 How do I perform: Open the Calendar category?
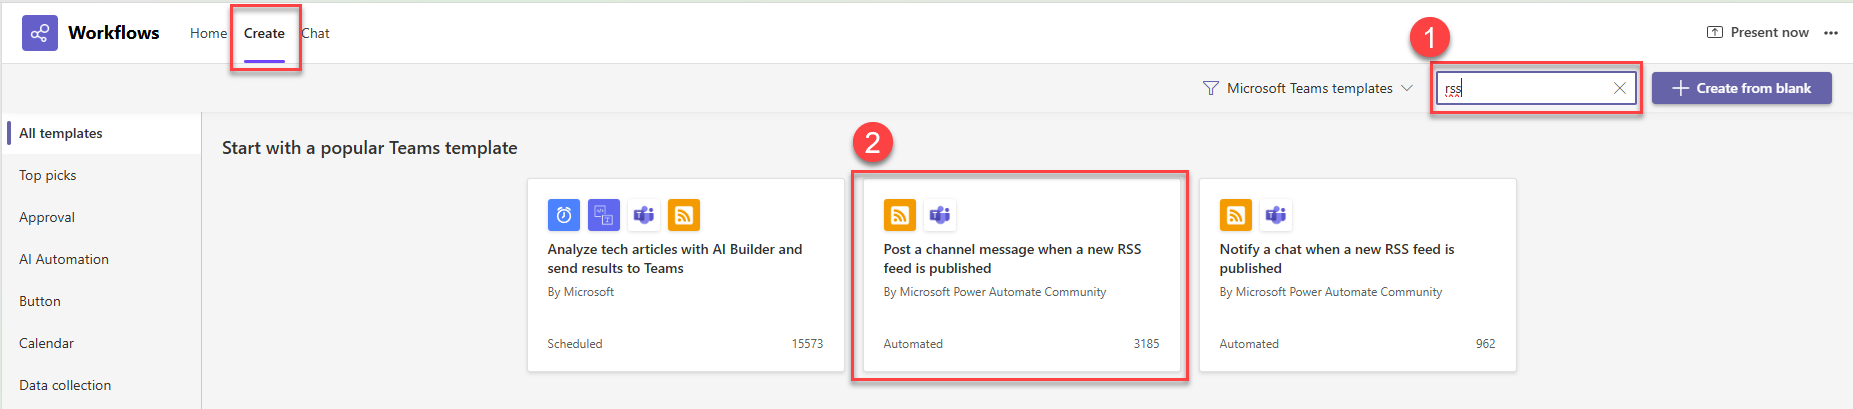47,343
